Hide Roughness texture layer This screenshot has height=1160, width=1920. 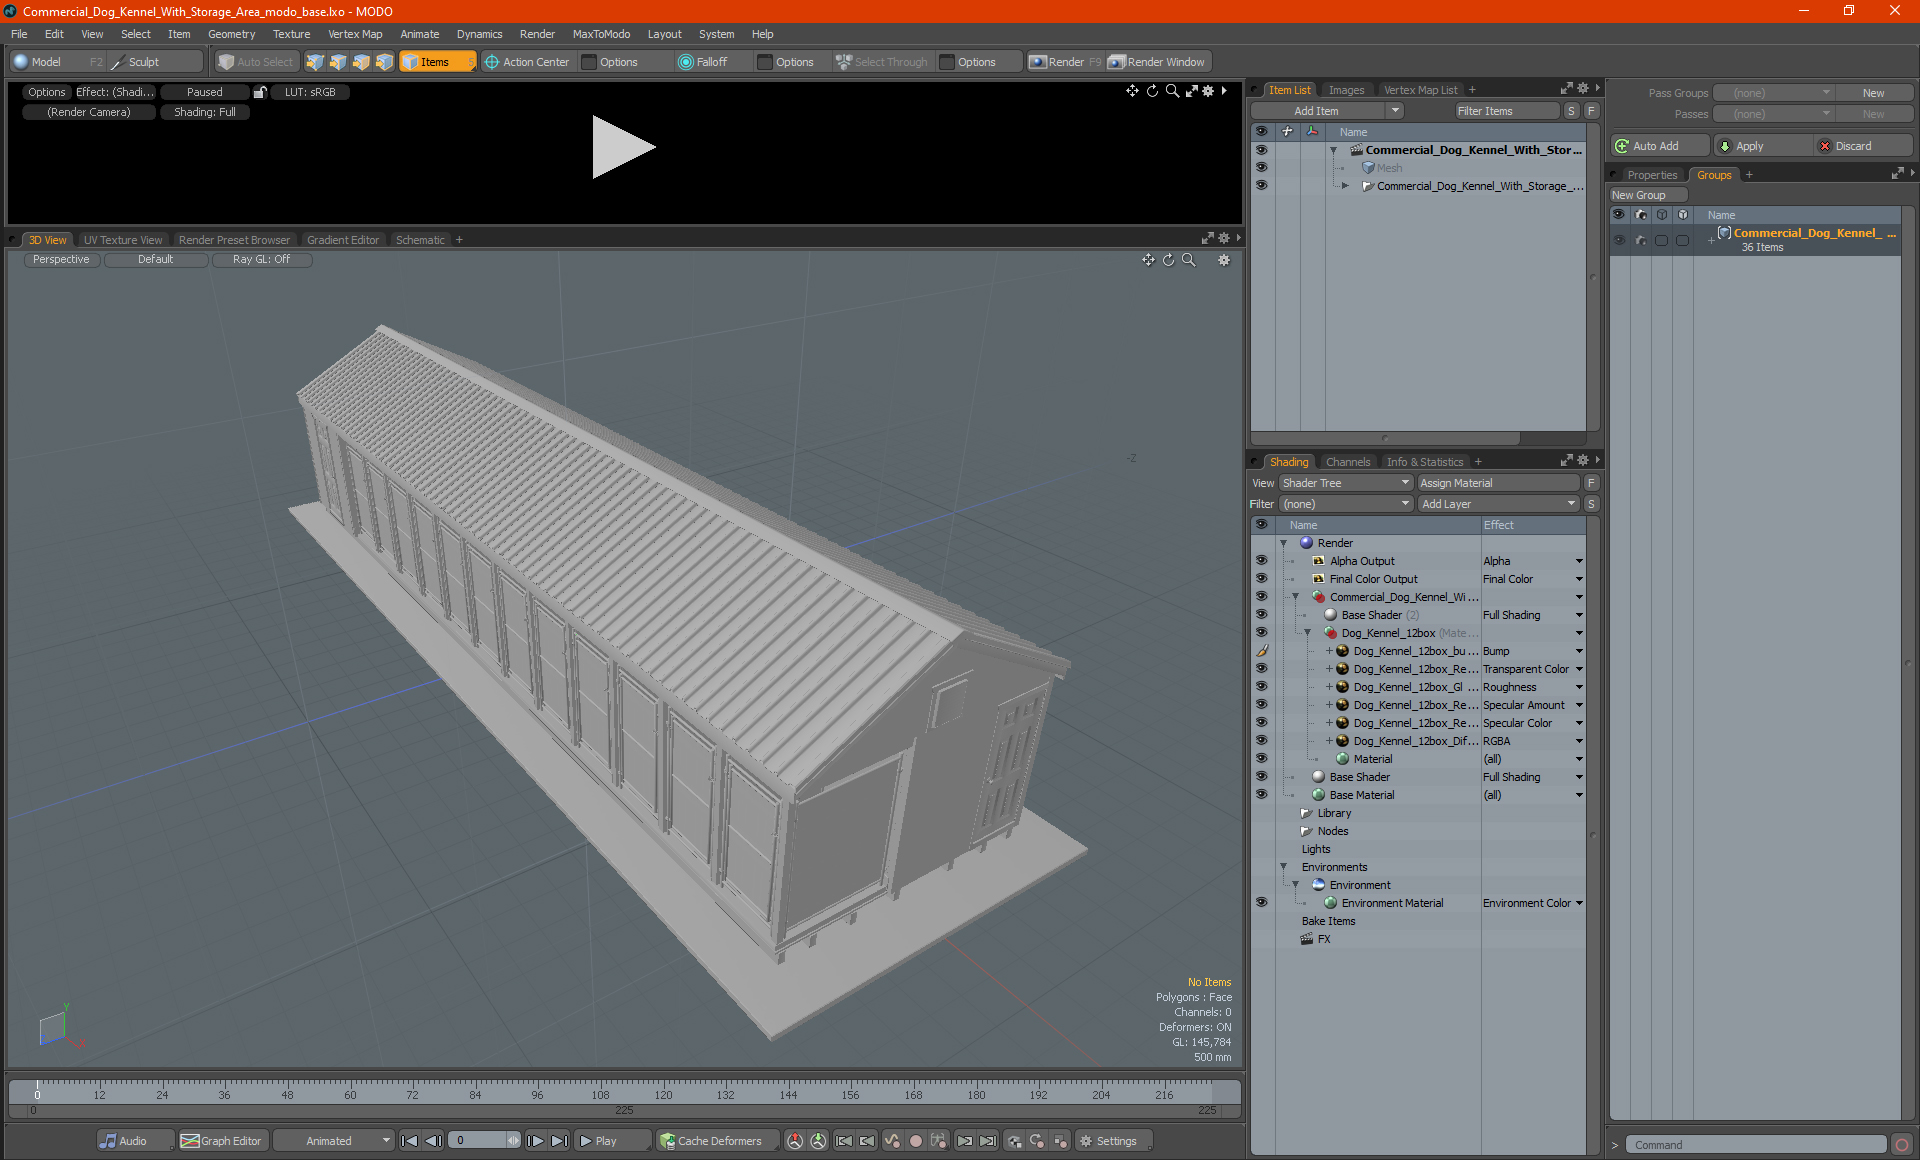1261,687
